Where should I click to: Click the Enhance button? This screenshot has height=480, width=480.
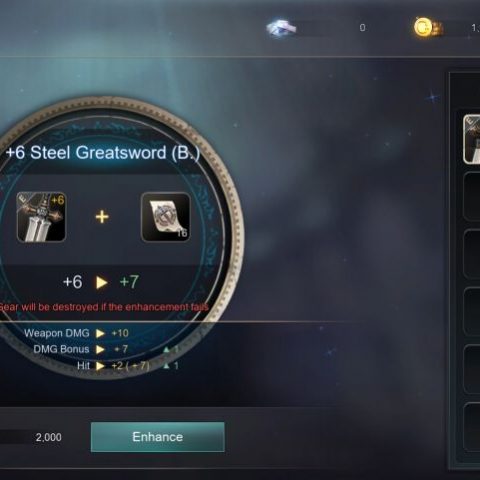pos(158,437)
